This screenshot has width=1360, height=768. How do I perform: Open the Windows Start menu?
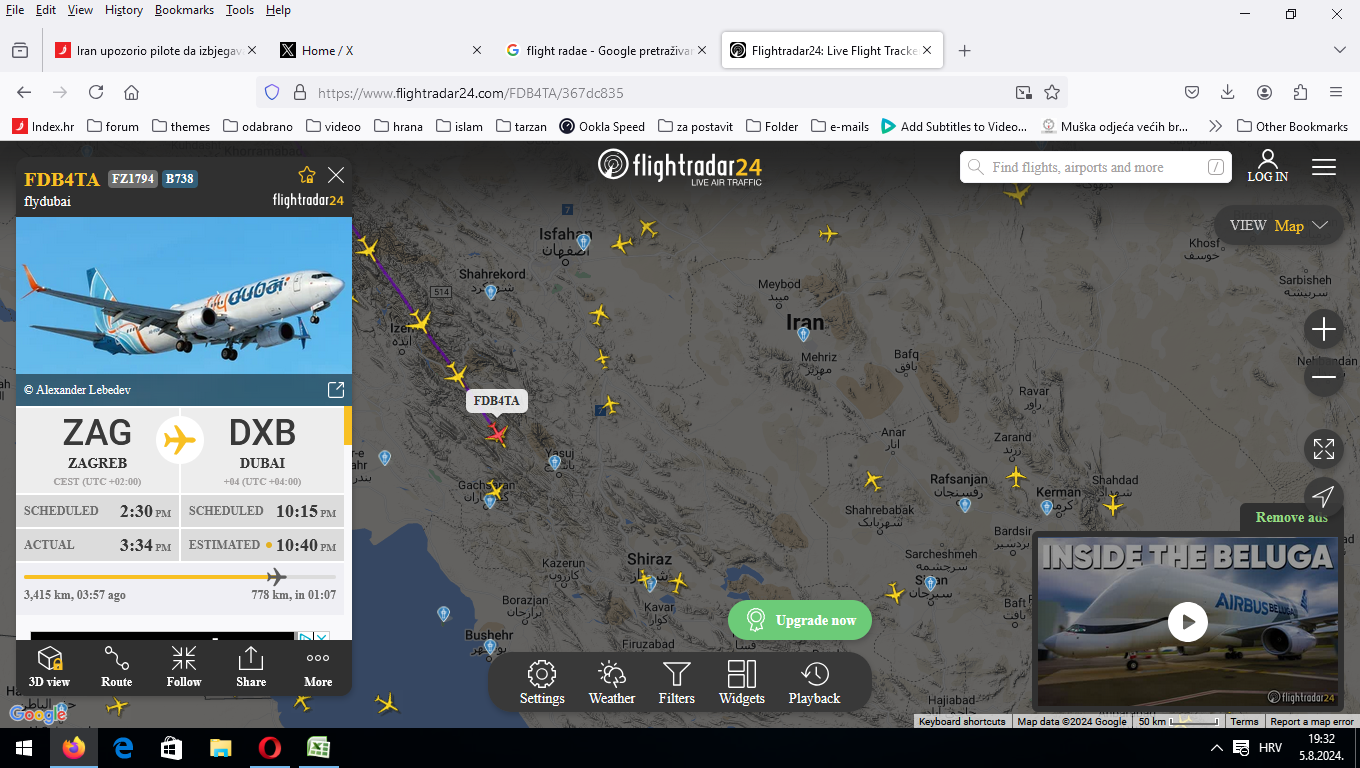coord(24,748)
